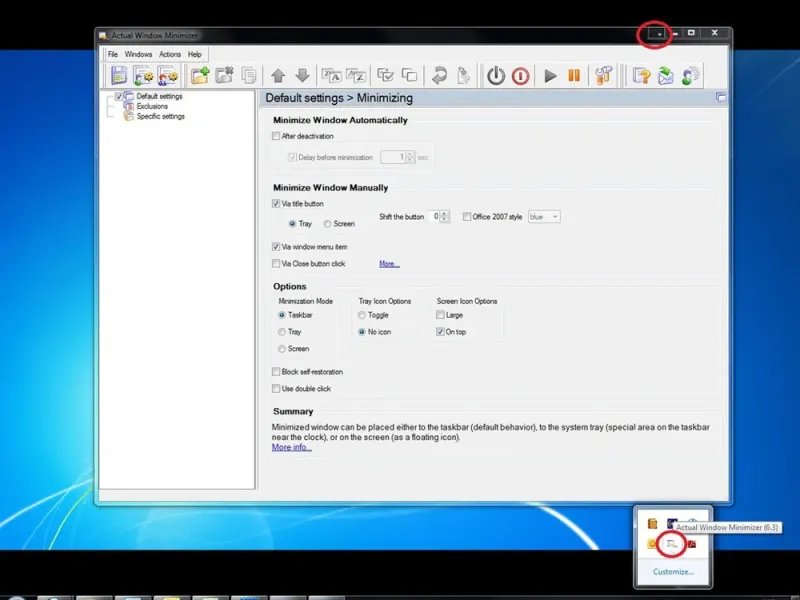
Task: Click the minimize-to-tray button in title bar
Action: pos(657,34)
